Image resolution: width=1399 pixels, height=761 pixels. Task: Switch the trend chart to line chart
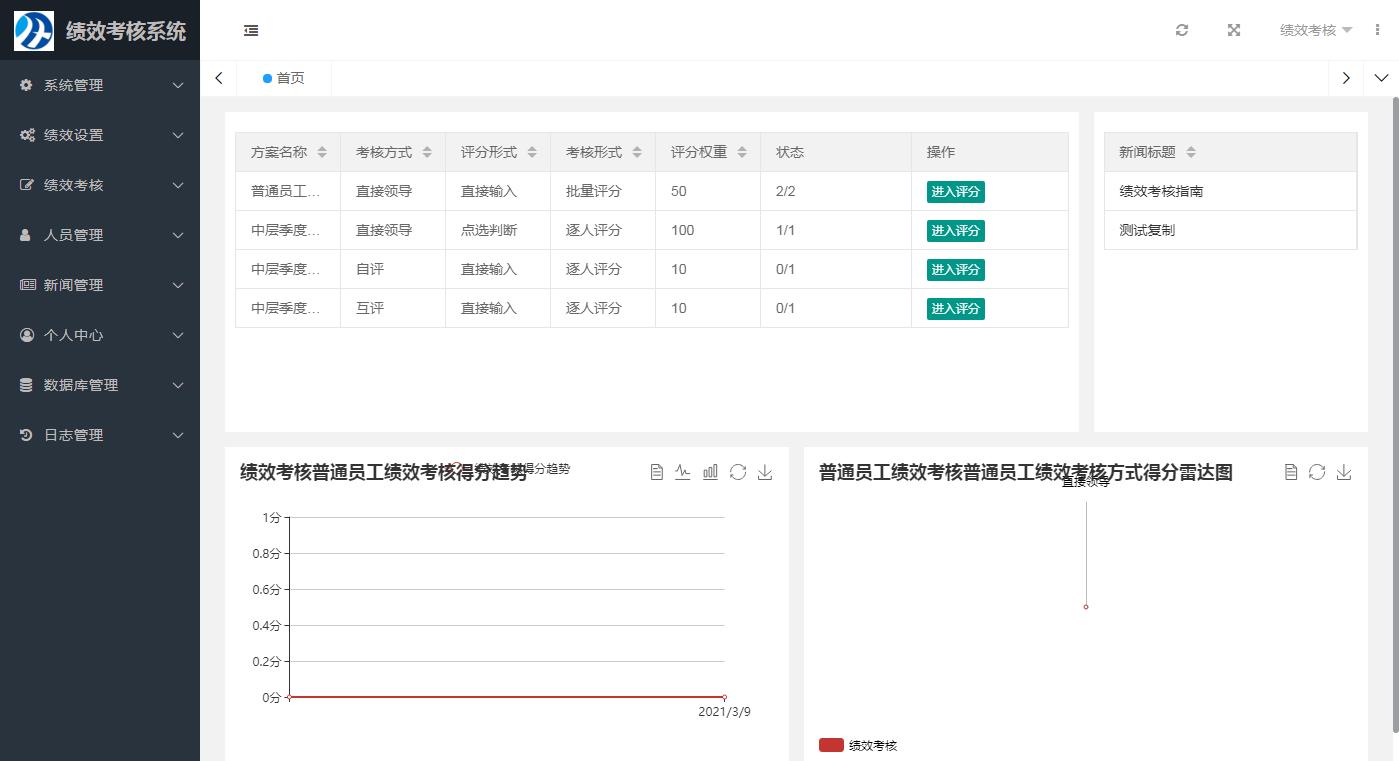[683, 472]
